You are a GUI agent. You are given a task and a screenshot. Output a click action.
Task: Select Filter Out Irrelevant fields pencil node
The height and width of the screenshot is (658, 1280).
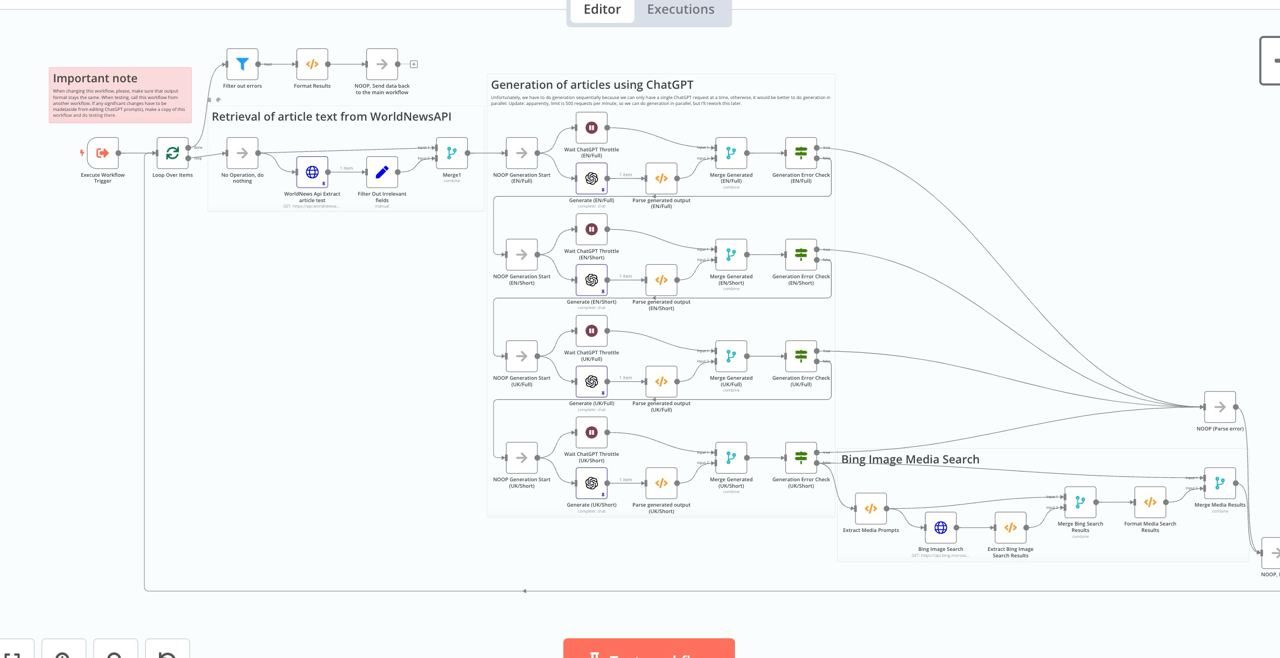coord(382,172)
